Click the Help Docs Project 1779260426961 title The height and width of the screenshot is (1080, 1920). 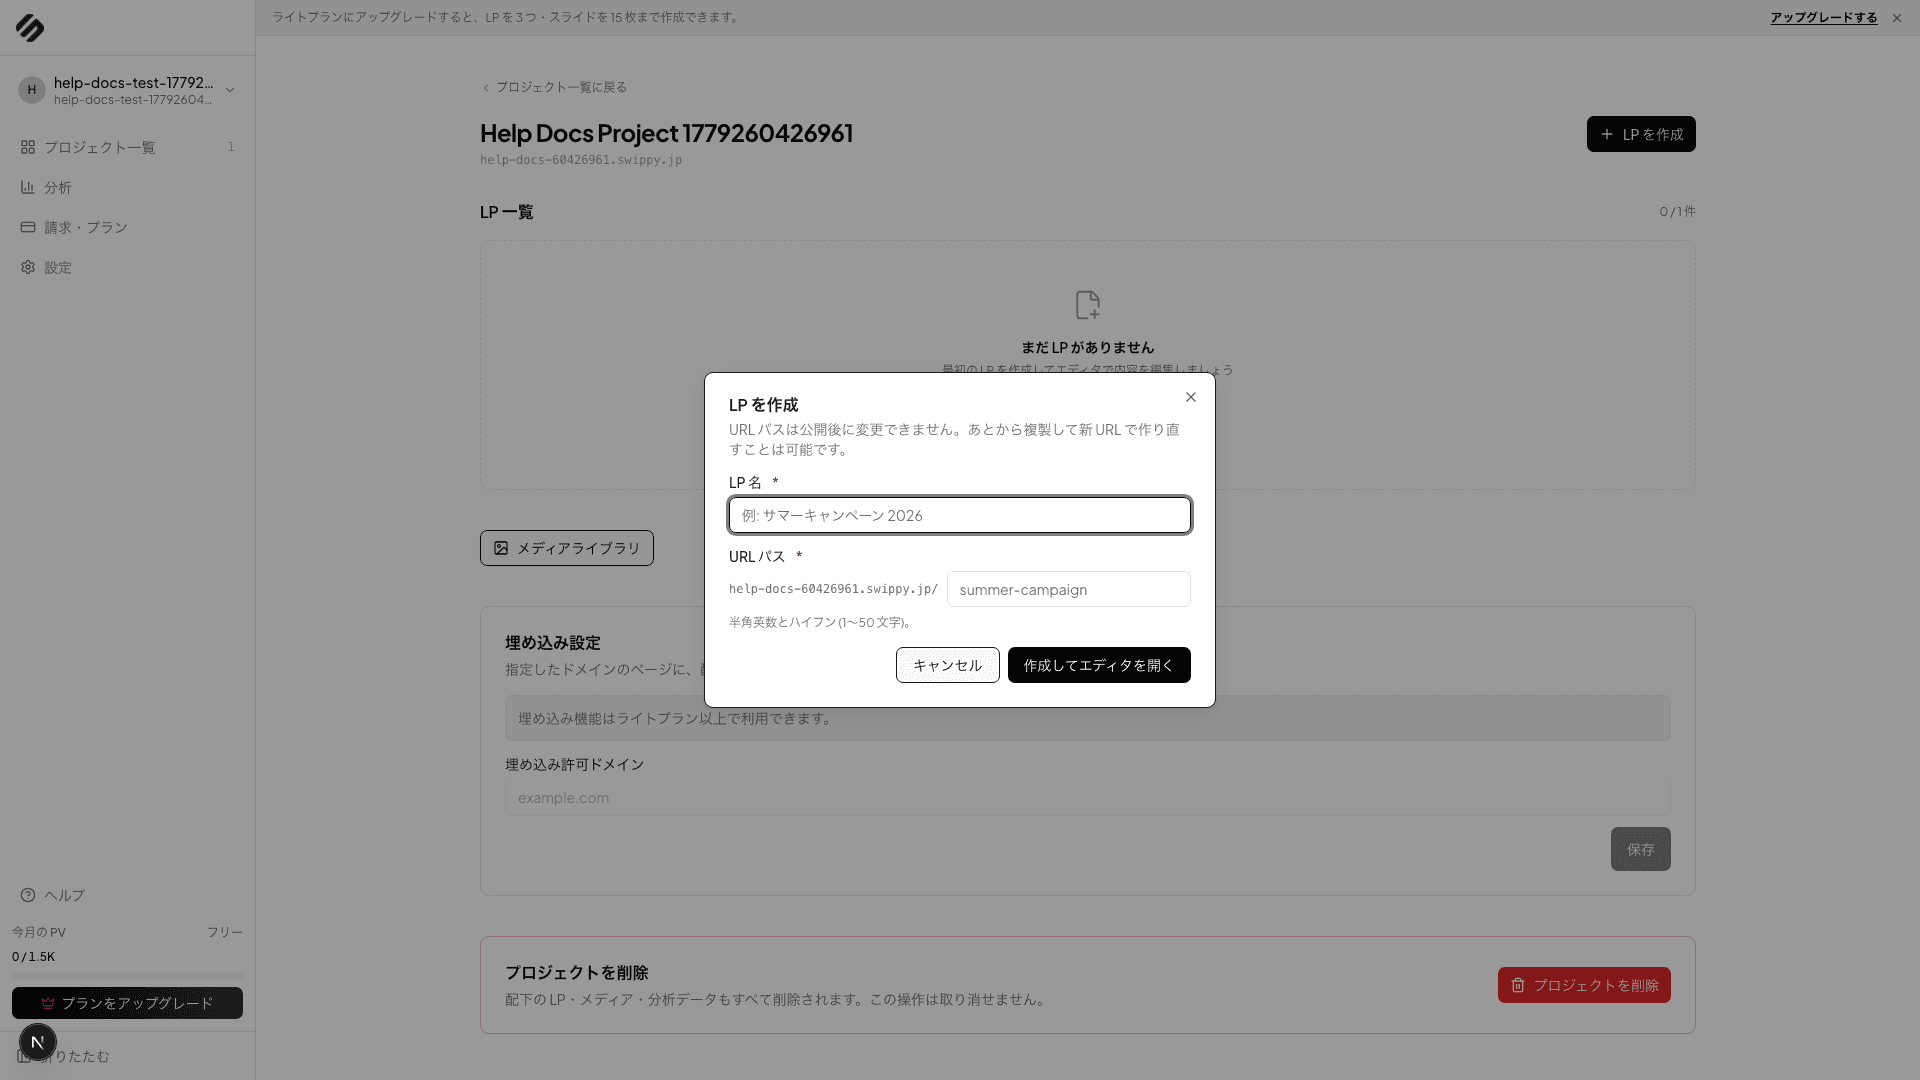(x=667, y=133)
